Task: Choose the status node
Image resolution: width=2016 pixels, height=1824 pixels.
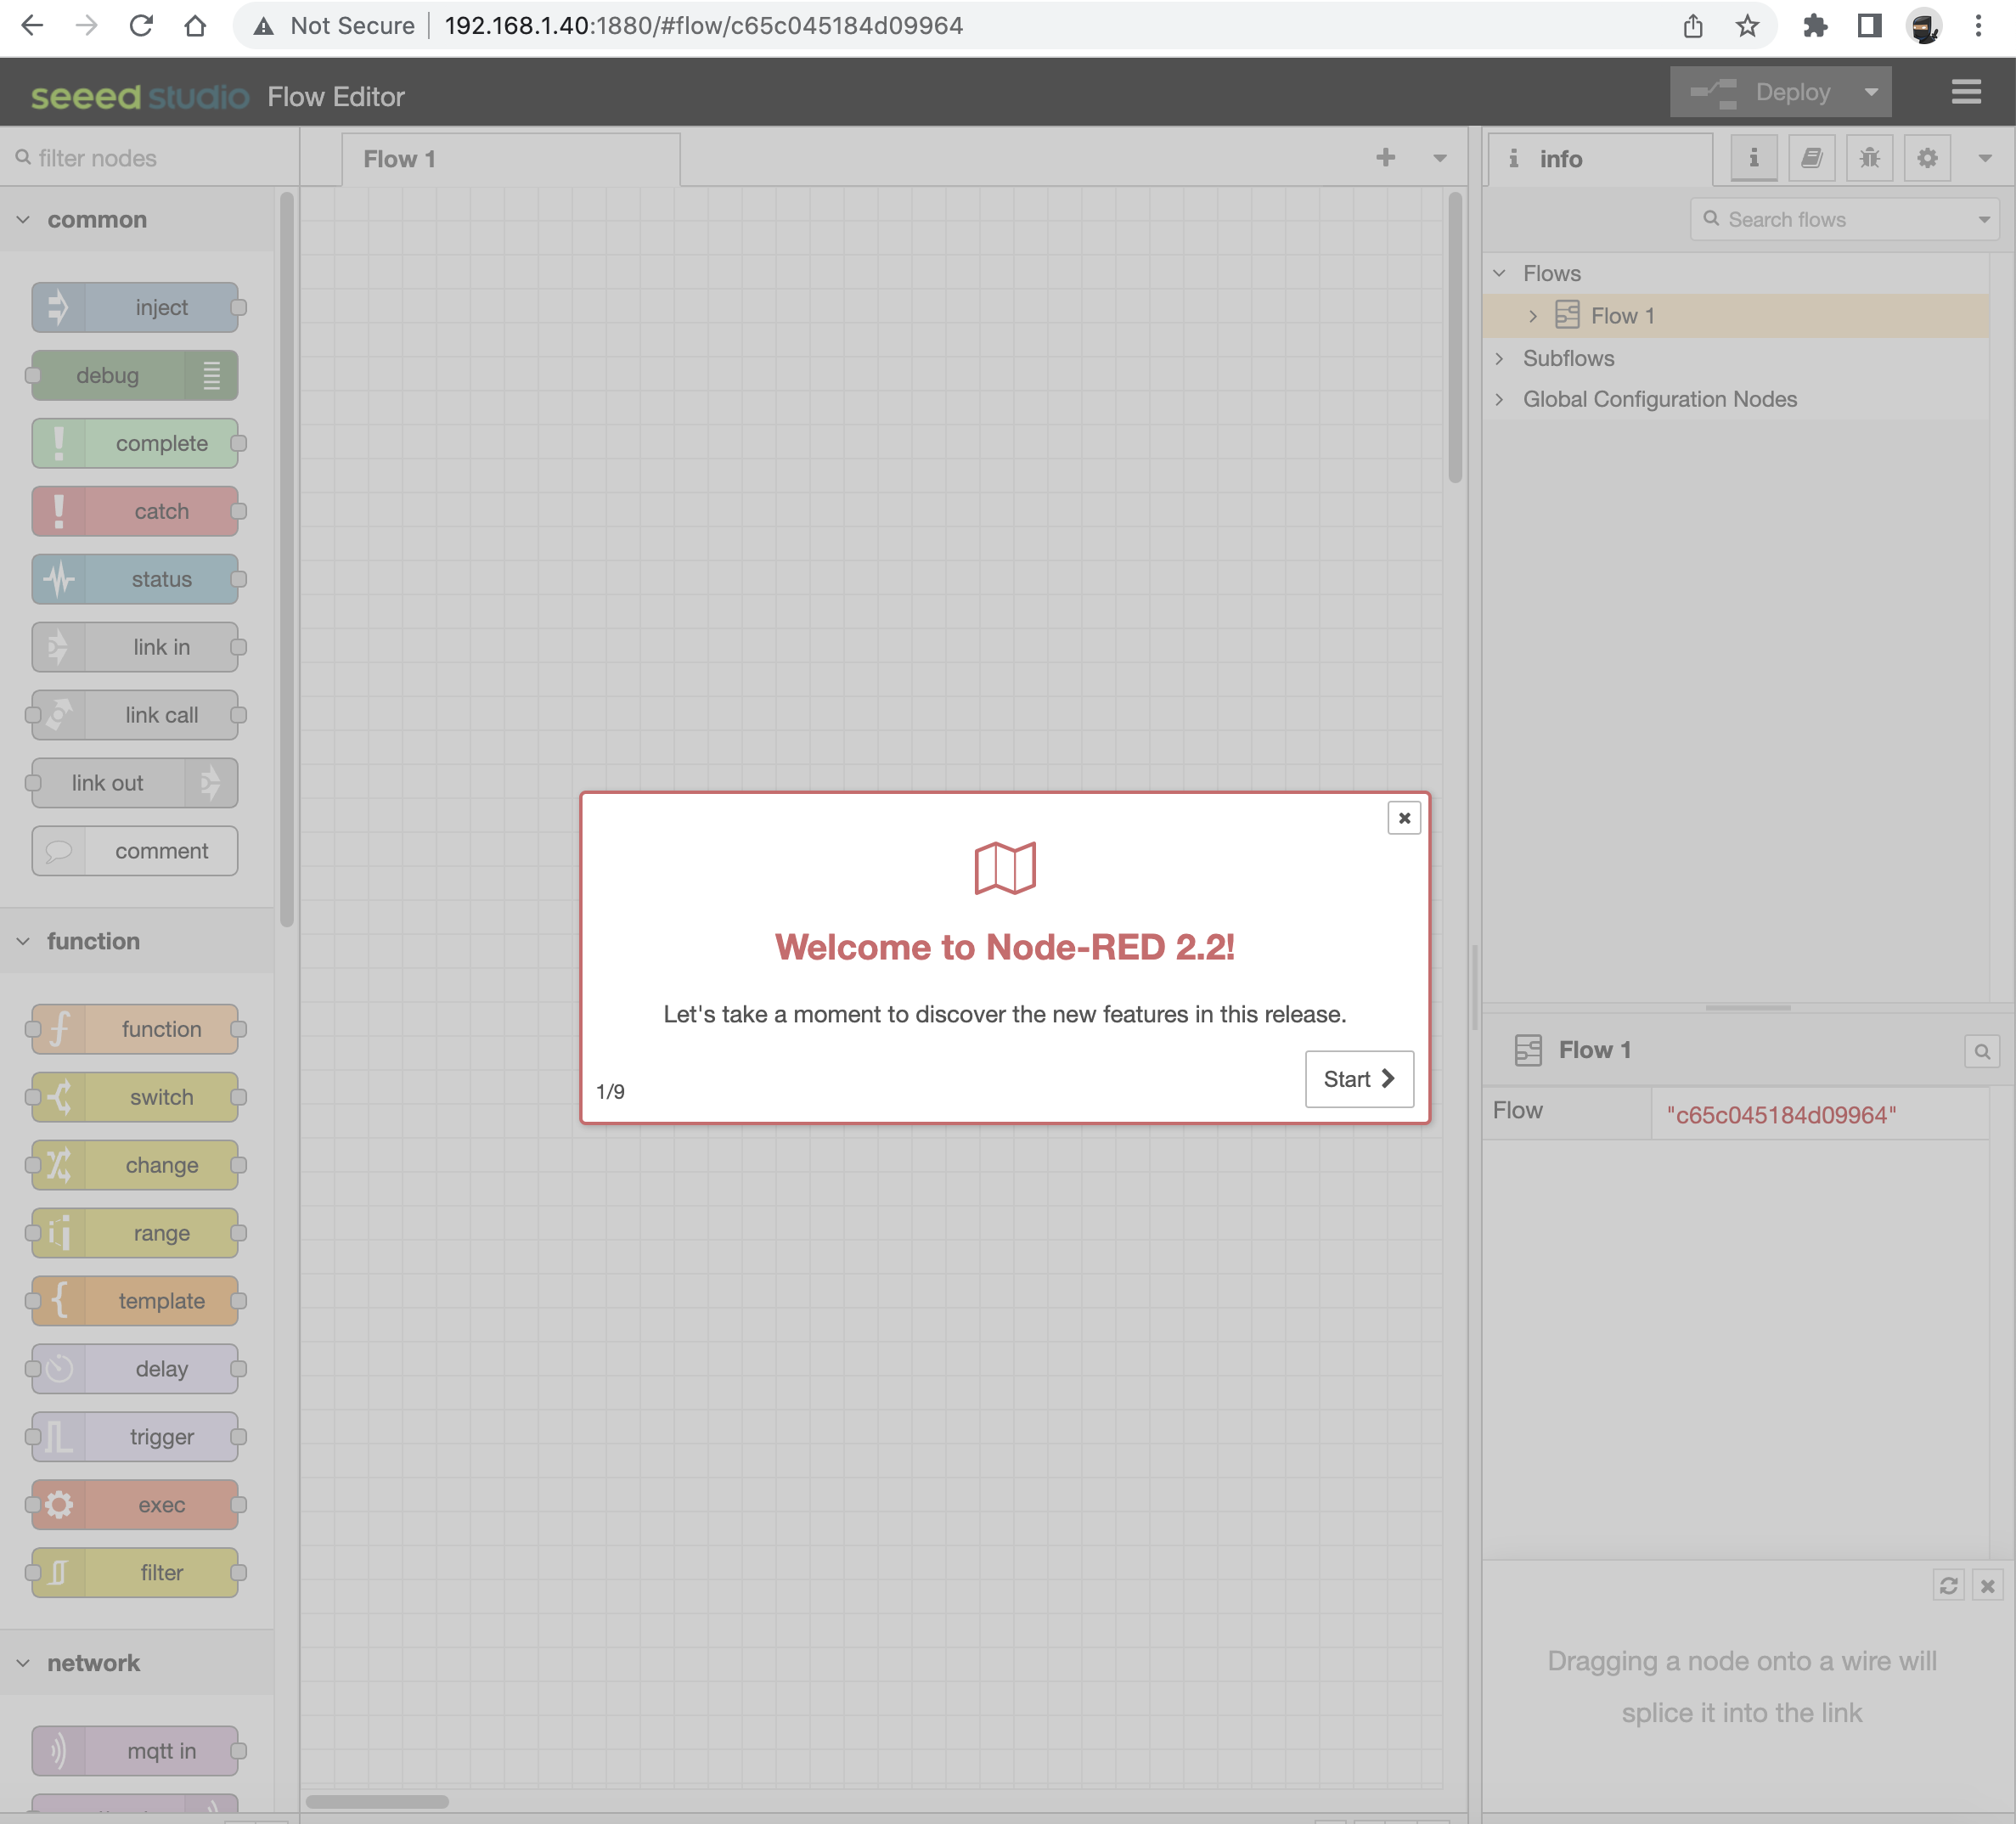Action: (x=135, y=579)
